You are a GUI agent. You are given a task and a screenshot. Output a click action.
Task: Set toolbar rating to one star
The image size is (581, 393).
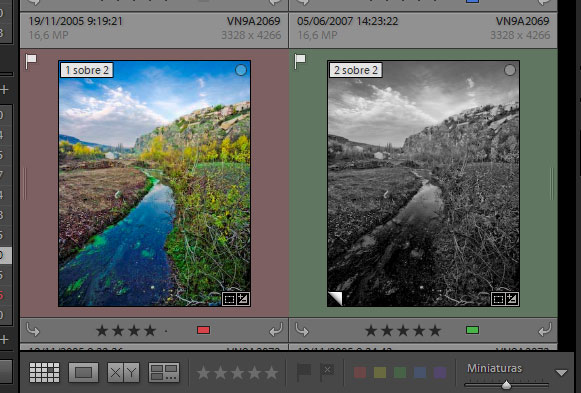click(203, 373)
